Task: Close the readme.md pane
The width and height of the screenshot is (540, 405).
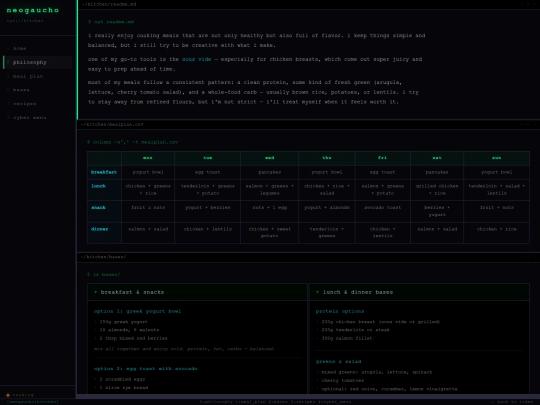Action: (x=534, y=4)
